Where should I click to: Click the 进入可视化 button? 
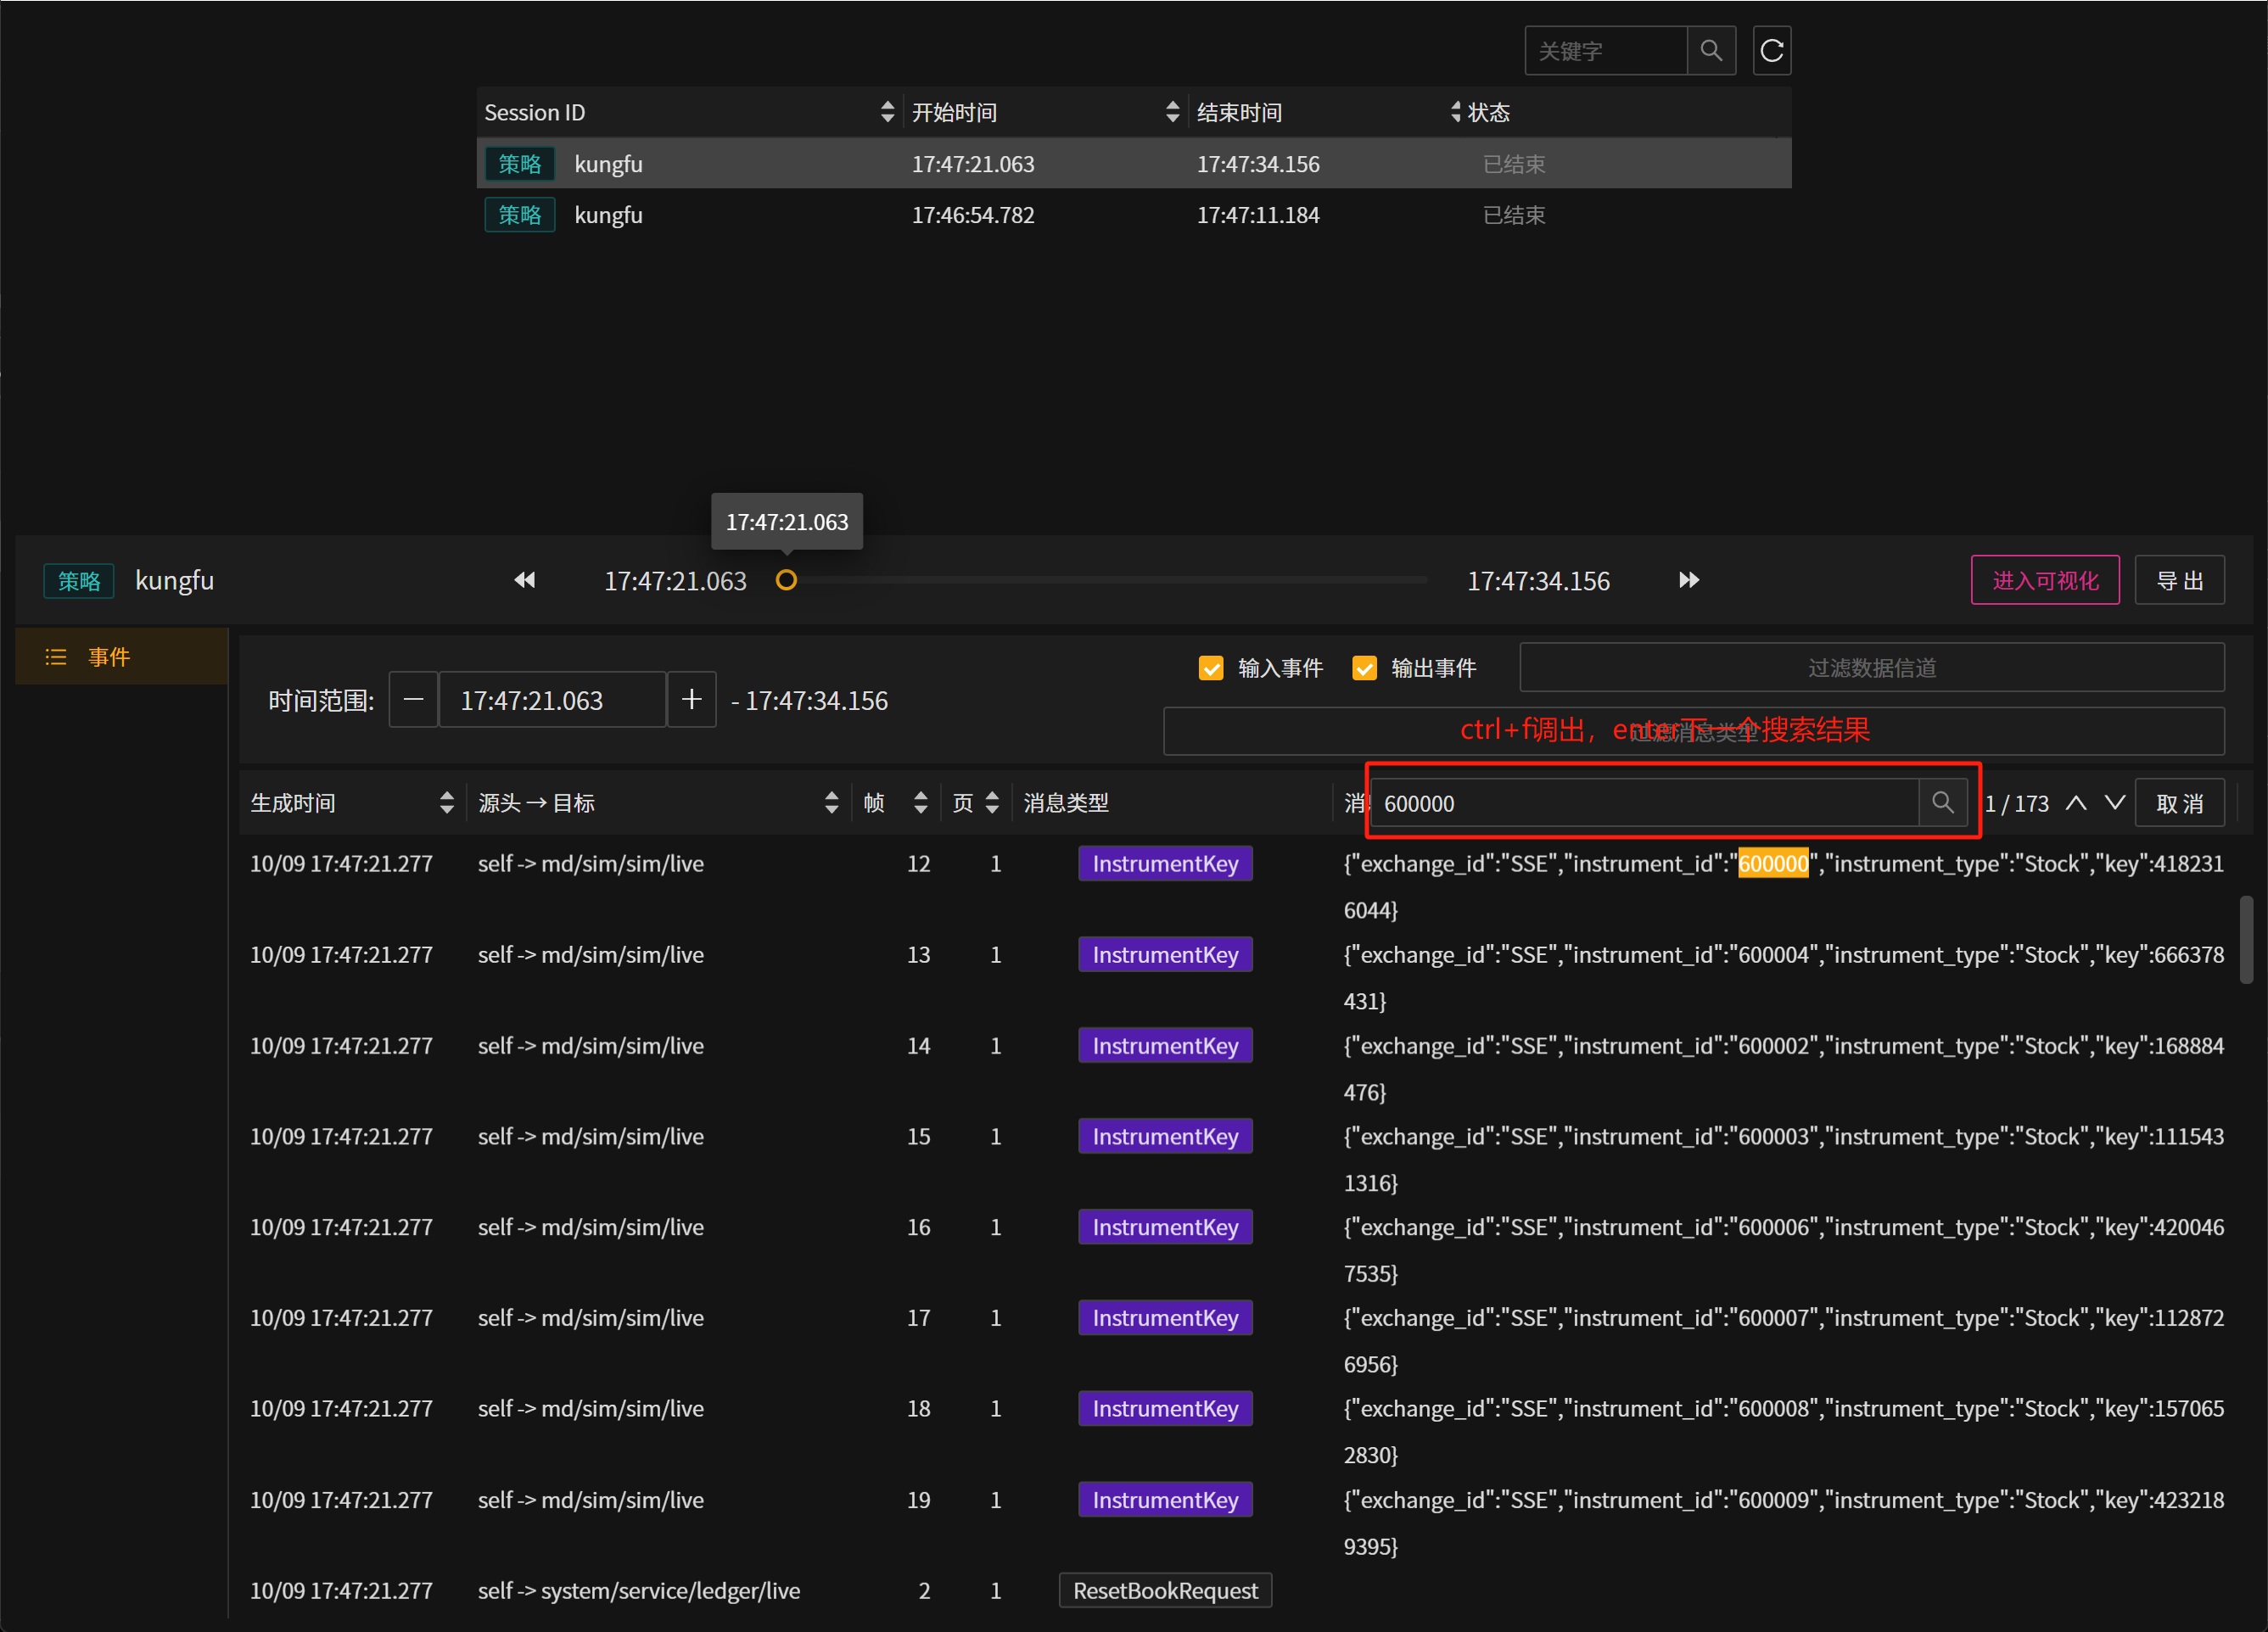coord(2044,580)
